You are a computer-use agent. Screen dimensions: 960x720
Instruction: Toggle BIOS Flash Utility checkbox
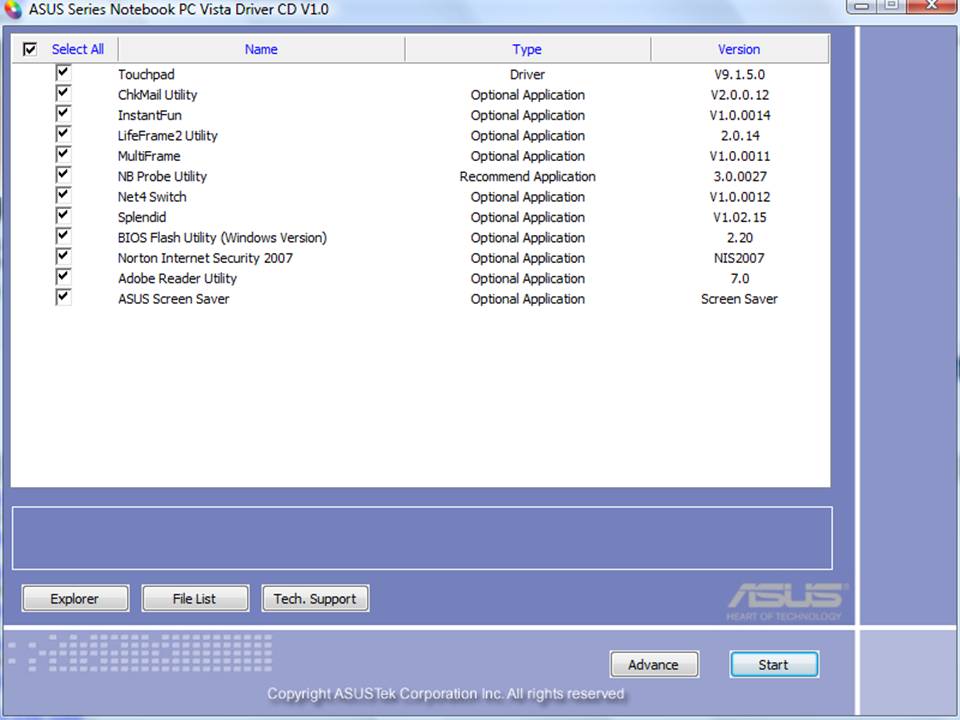click(63, 236)
